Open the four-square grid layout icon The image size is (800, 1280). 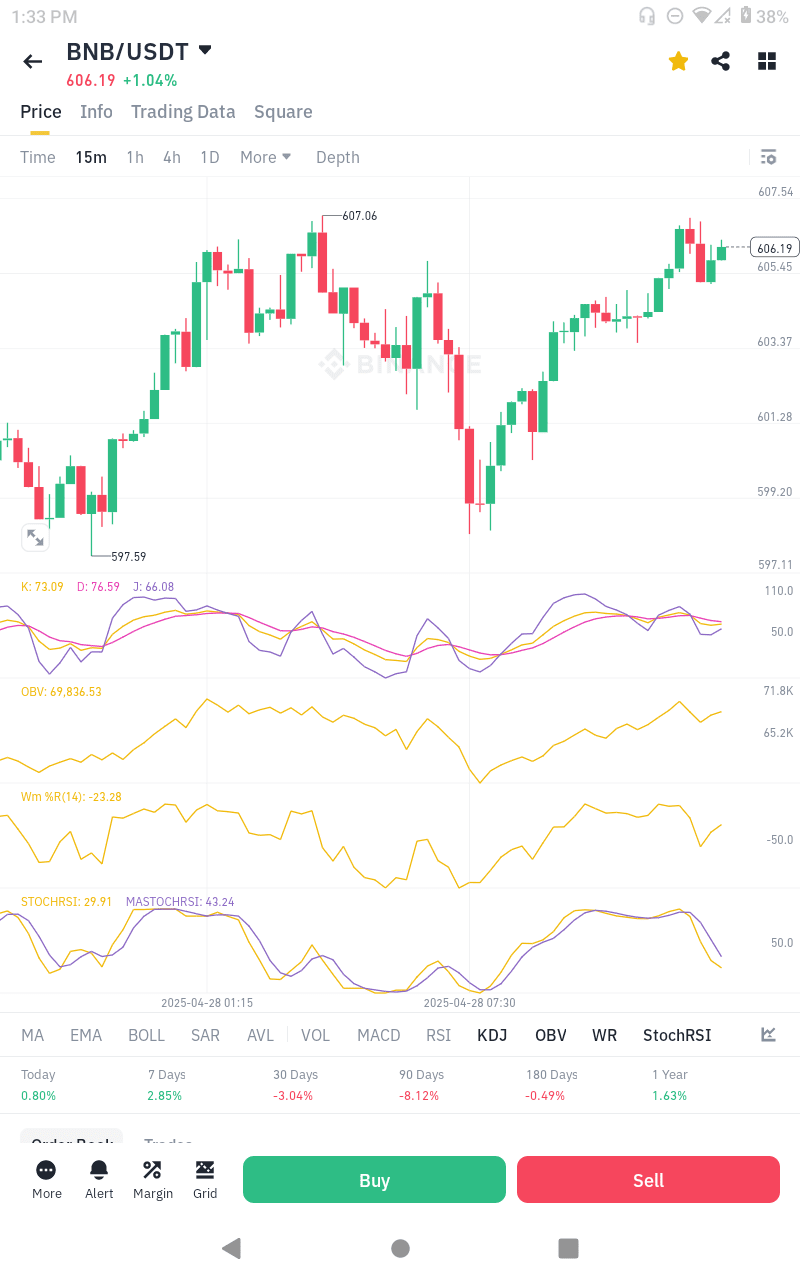[767, 62]
